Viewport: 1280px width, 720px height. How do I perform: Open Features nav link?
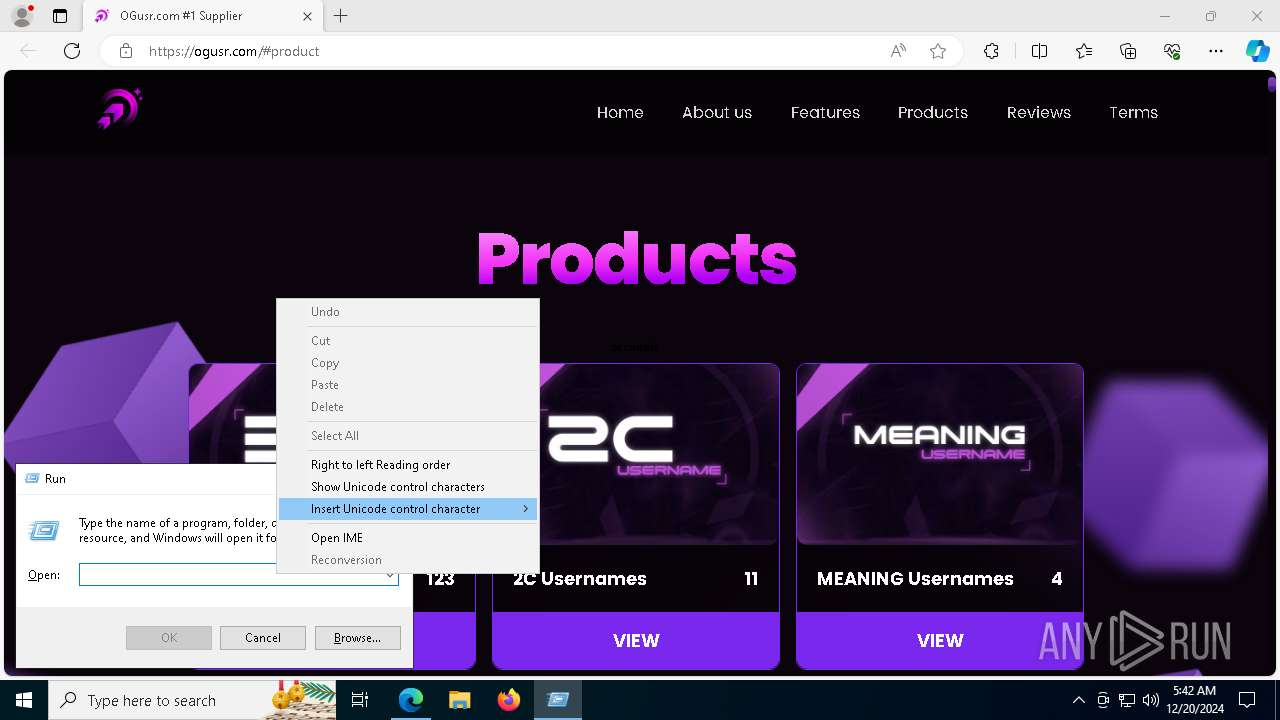pos(825,112)
